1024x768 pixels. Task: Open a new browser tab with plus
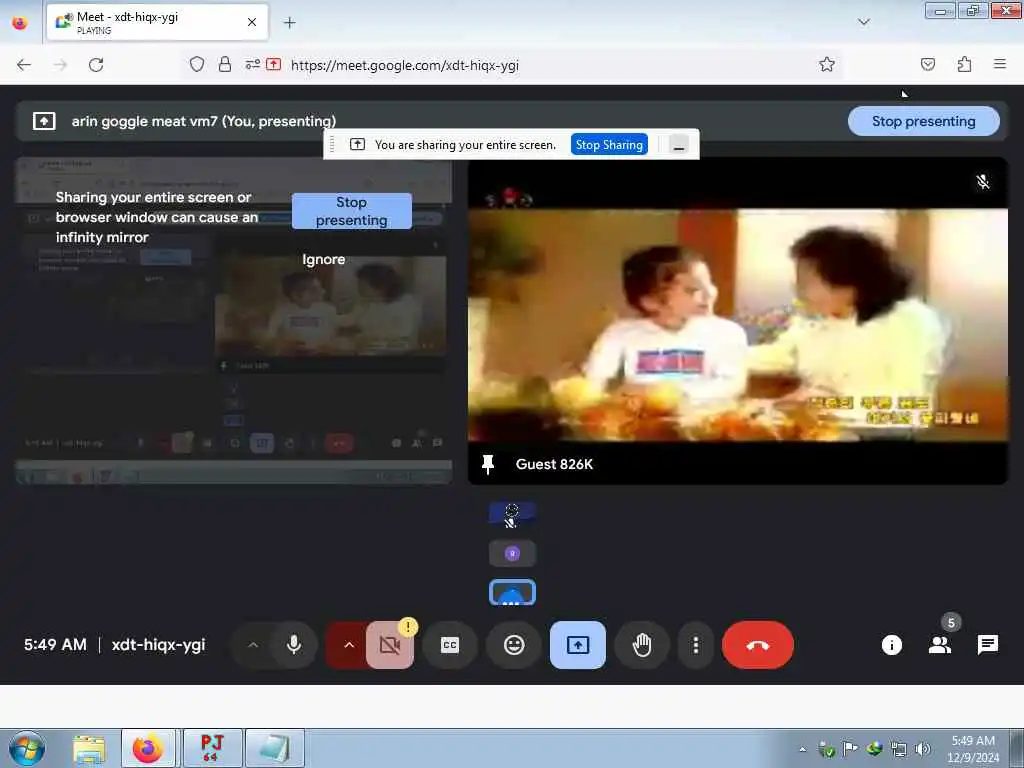290,23
